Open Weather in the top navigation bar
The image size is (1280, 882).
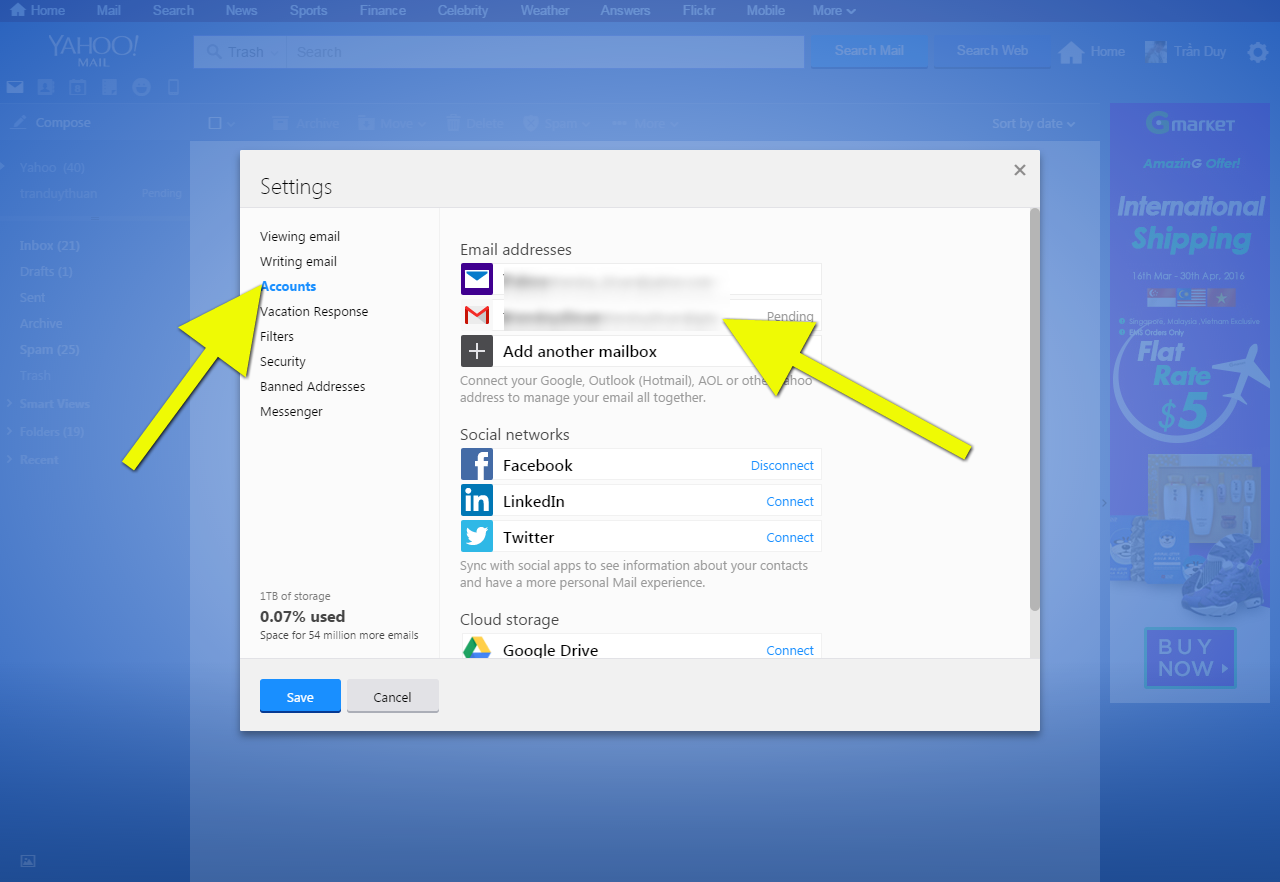point(545,10)
